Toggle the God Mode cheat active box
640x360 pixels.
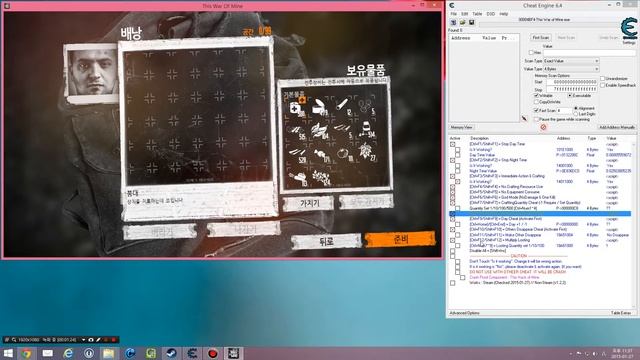coord(452,198)
